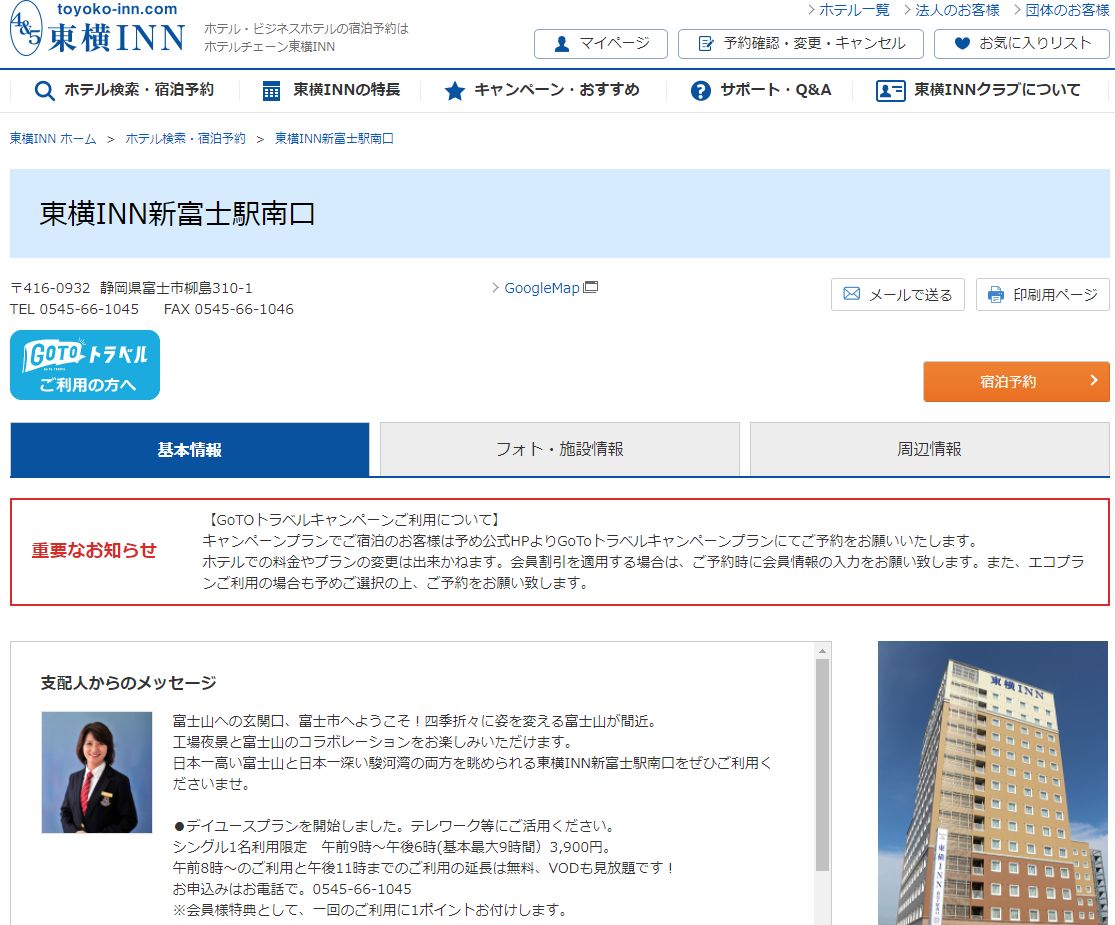This screenshot has width=1115, height=925.
Task: Open the GoToトラベル banner
Action: click(85, 365)
